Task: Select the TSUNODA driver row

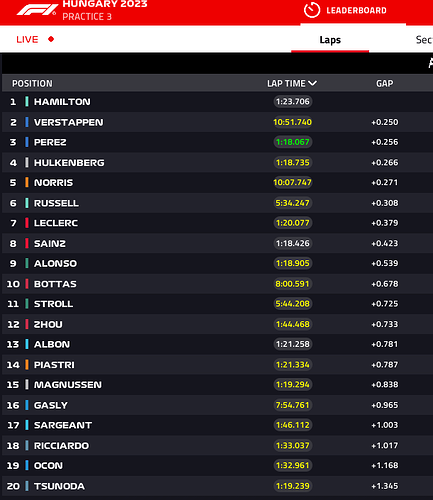Action: coord(217,486)
